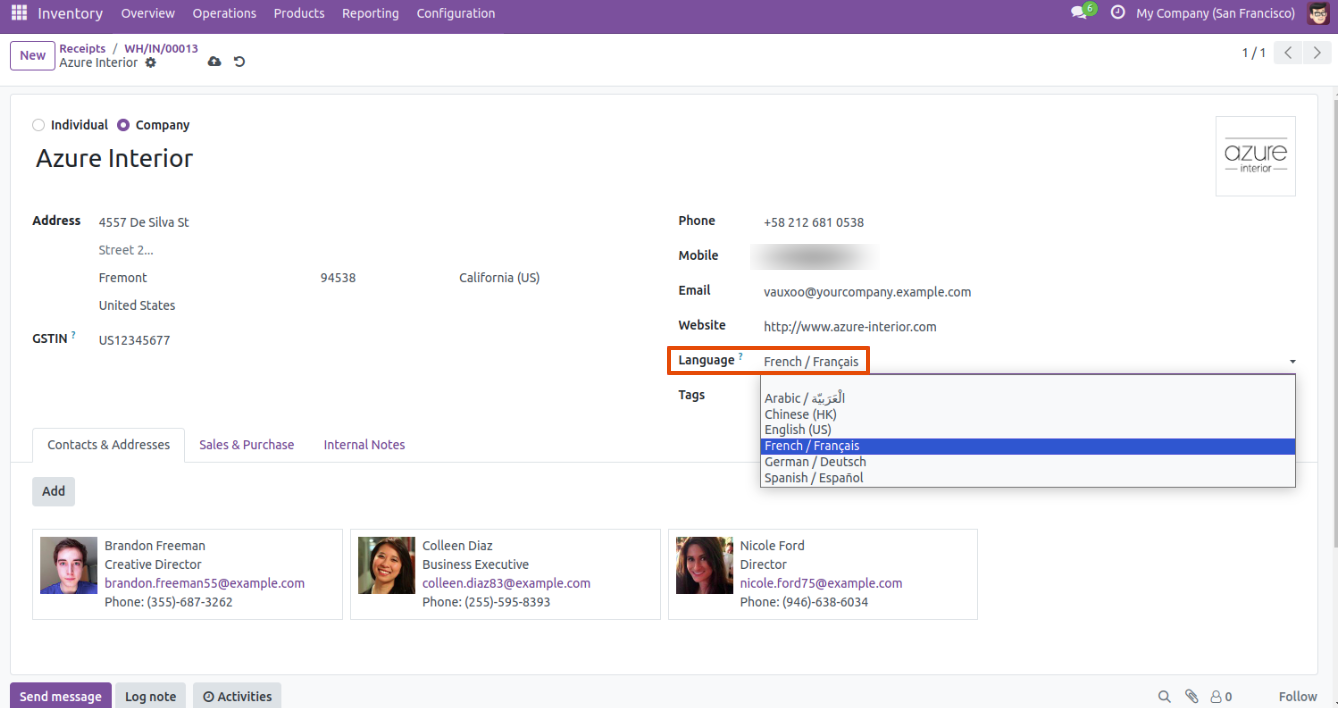Select the Company radio button
The height and width of the screenshot is (708, 1338).
124,125
